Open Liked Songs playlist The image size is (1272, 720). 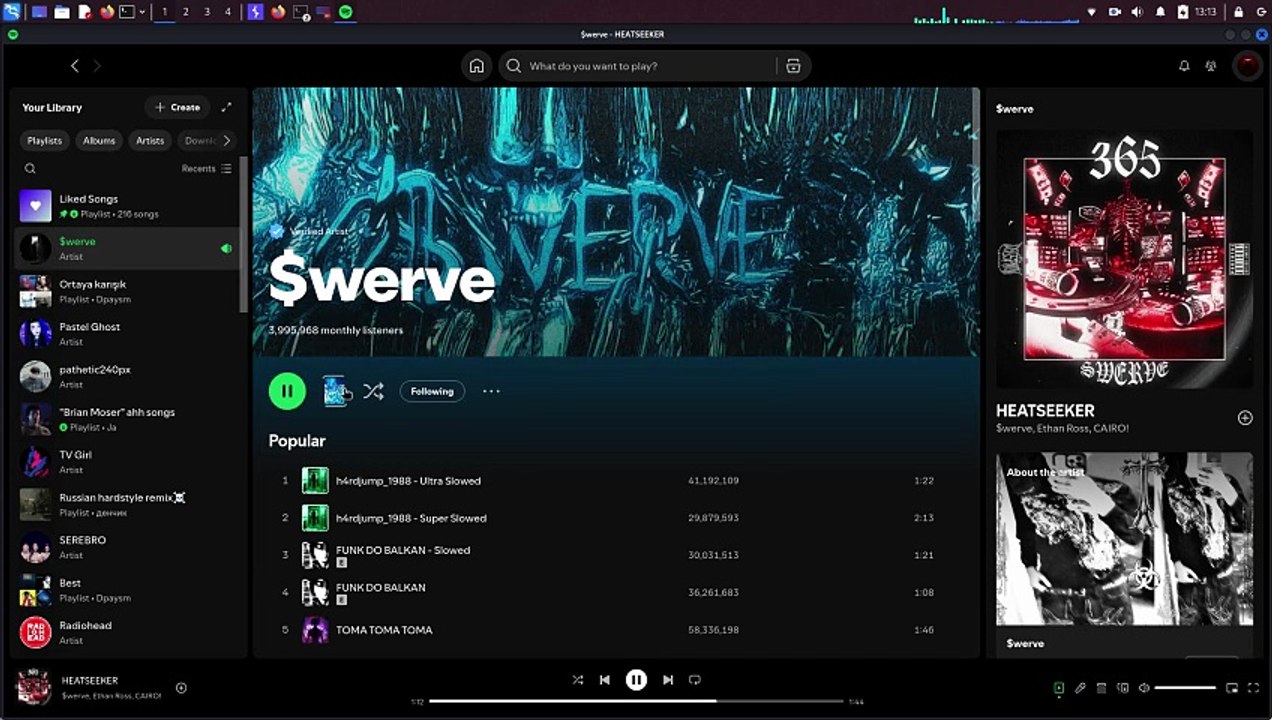(x=127, y=206)
